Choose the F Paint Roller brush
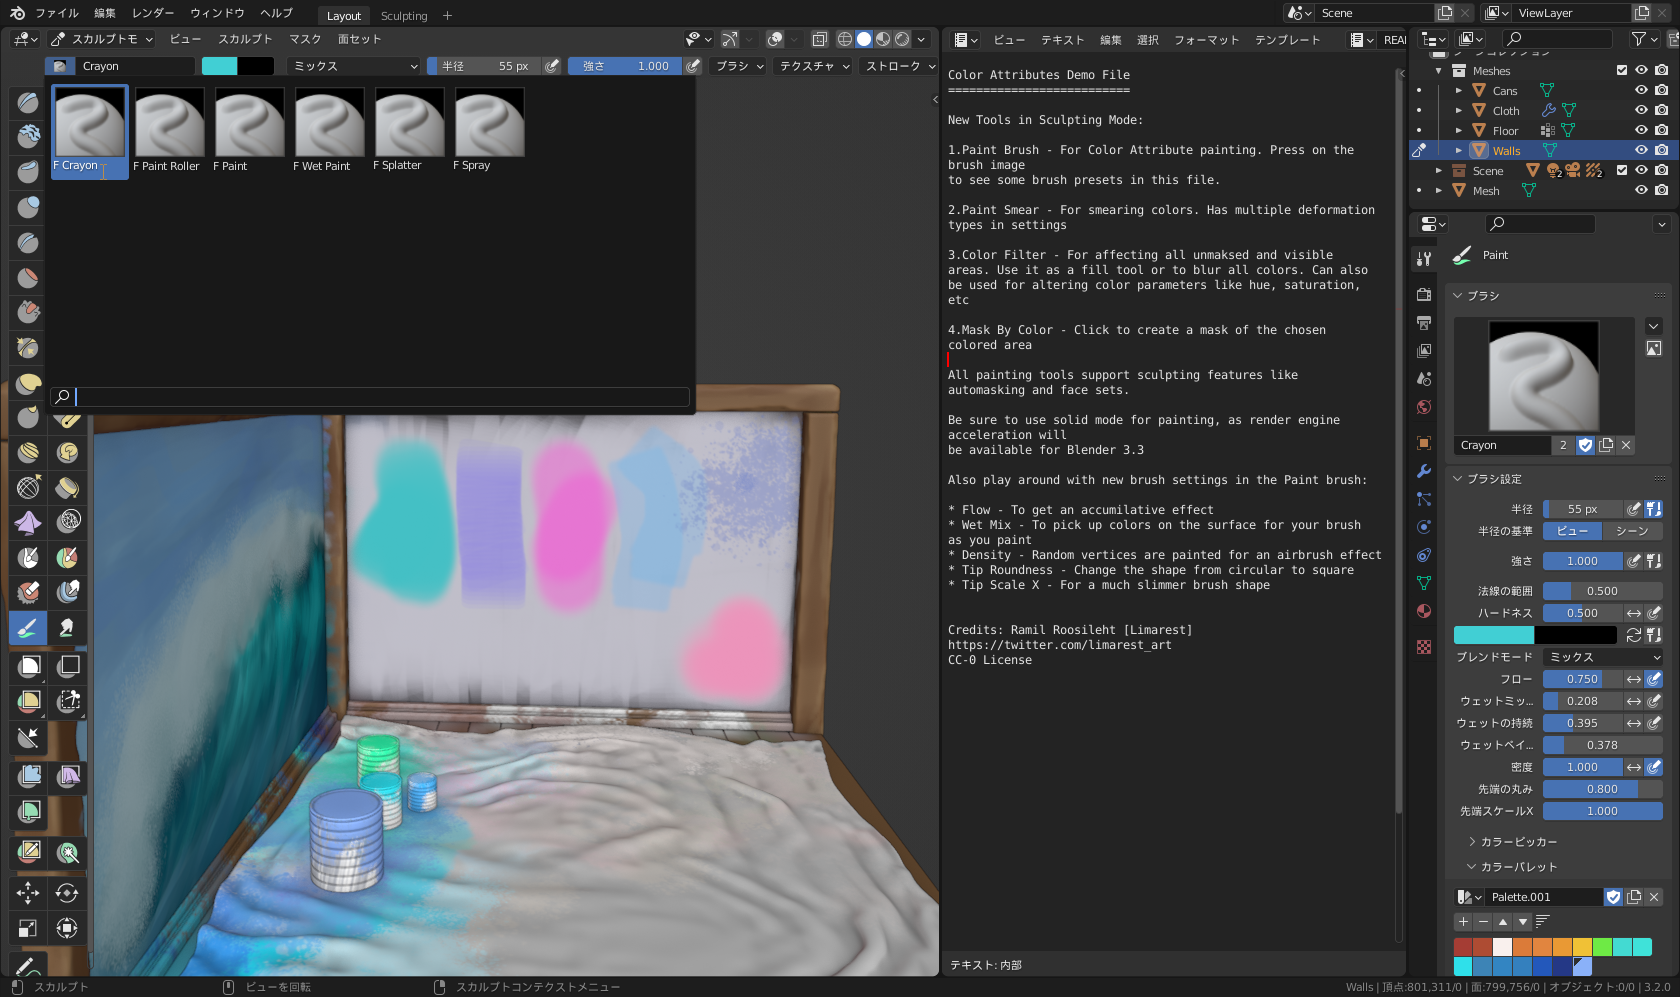The image size is (1680, 997). tap(168, 131)
